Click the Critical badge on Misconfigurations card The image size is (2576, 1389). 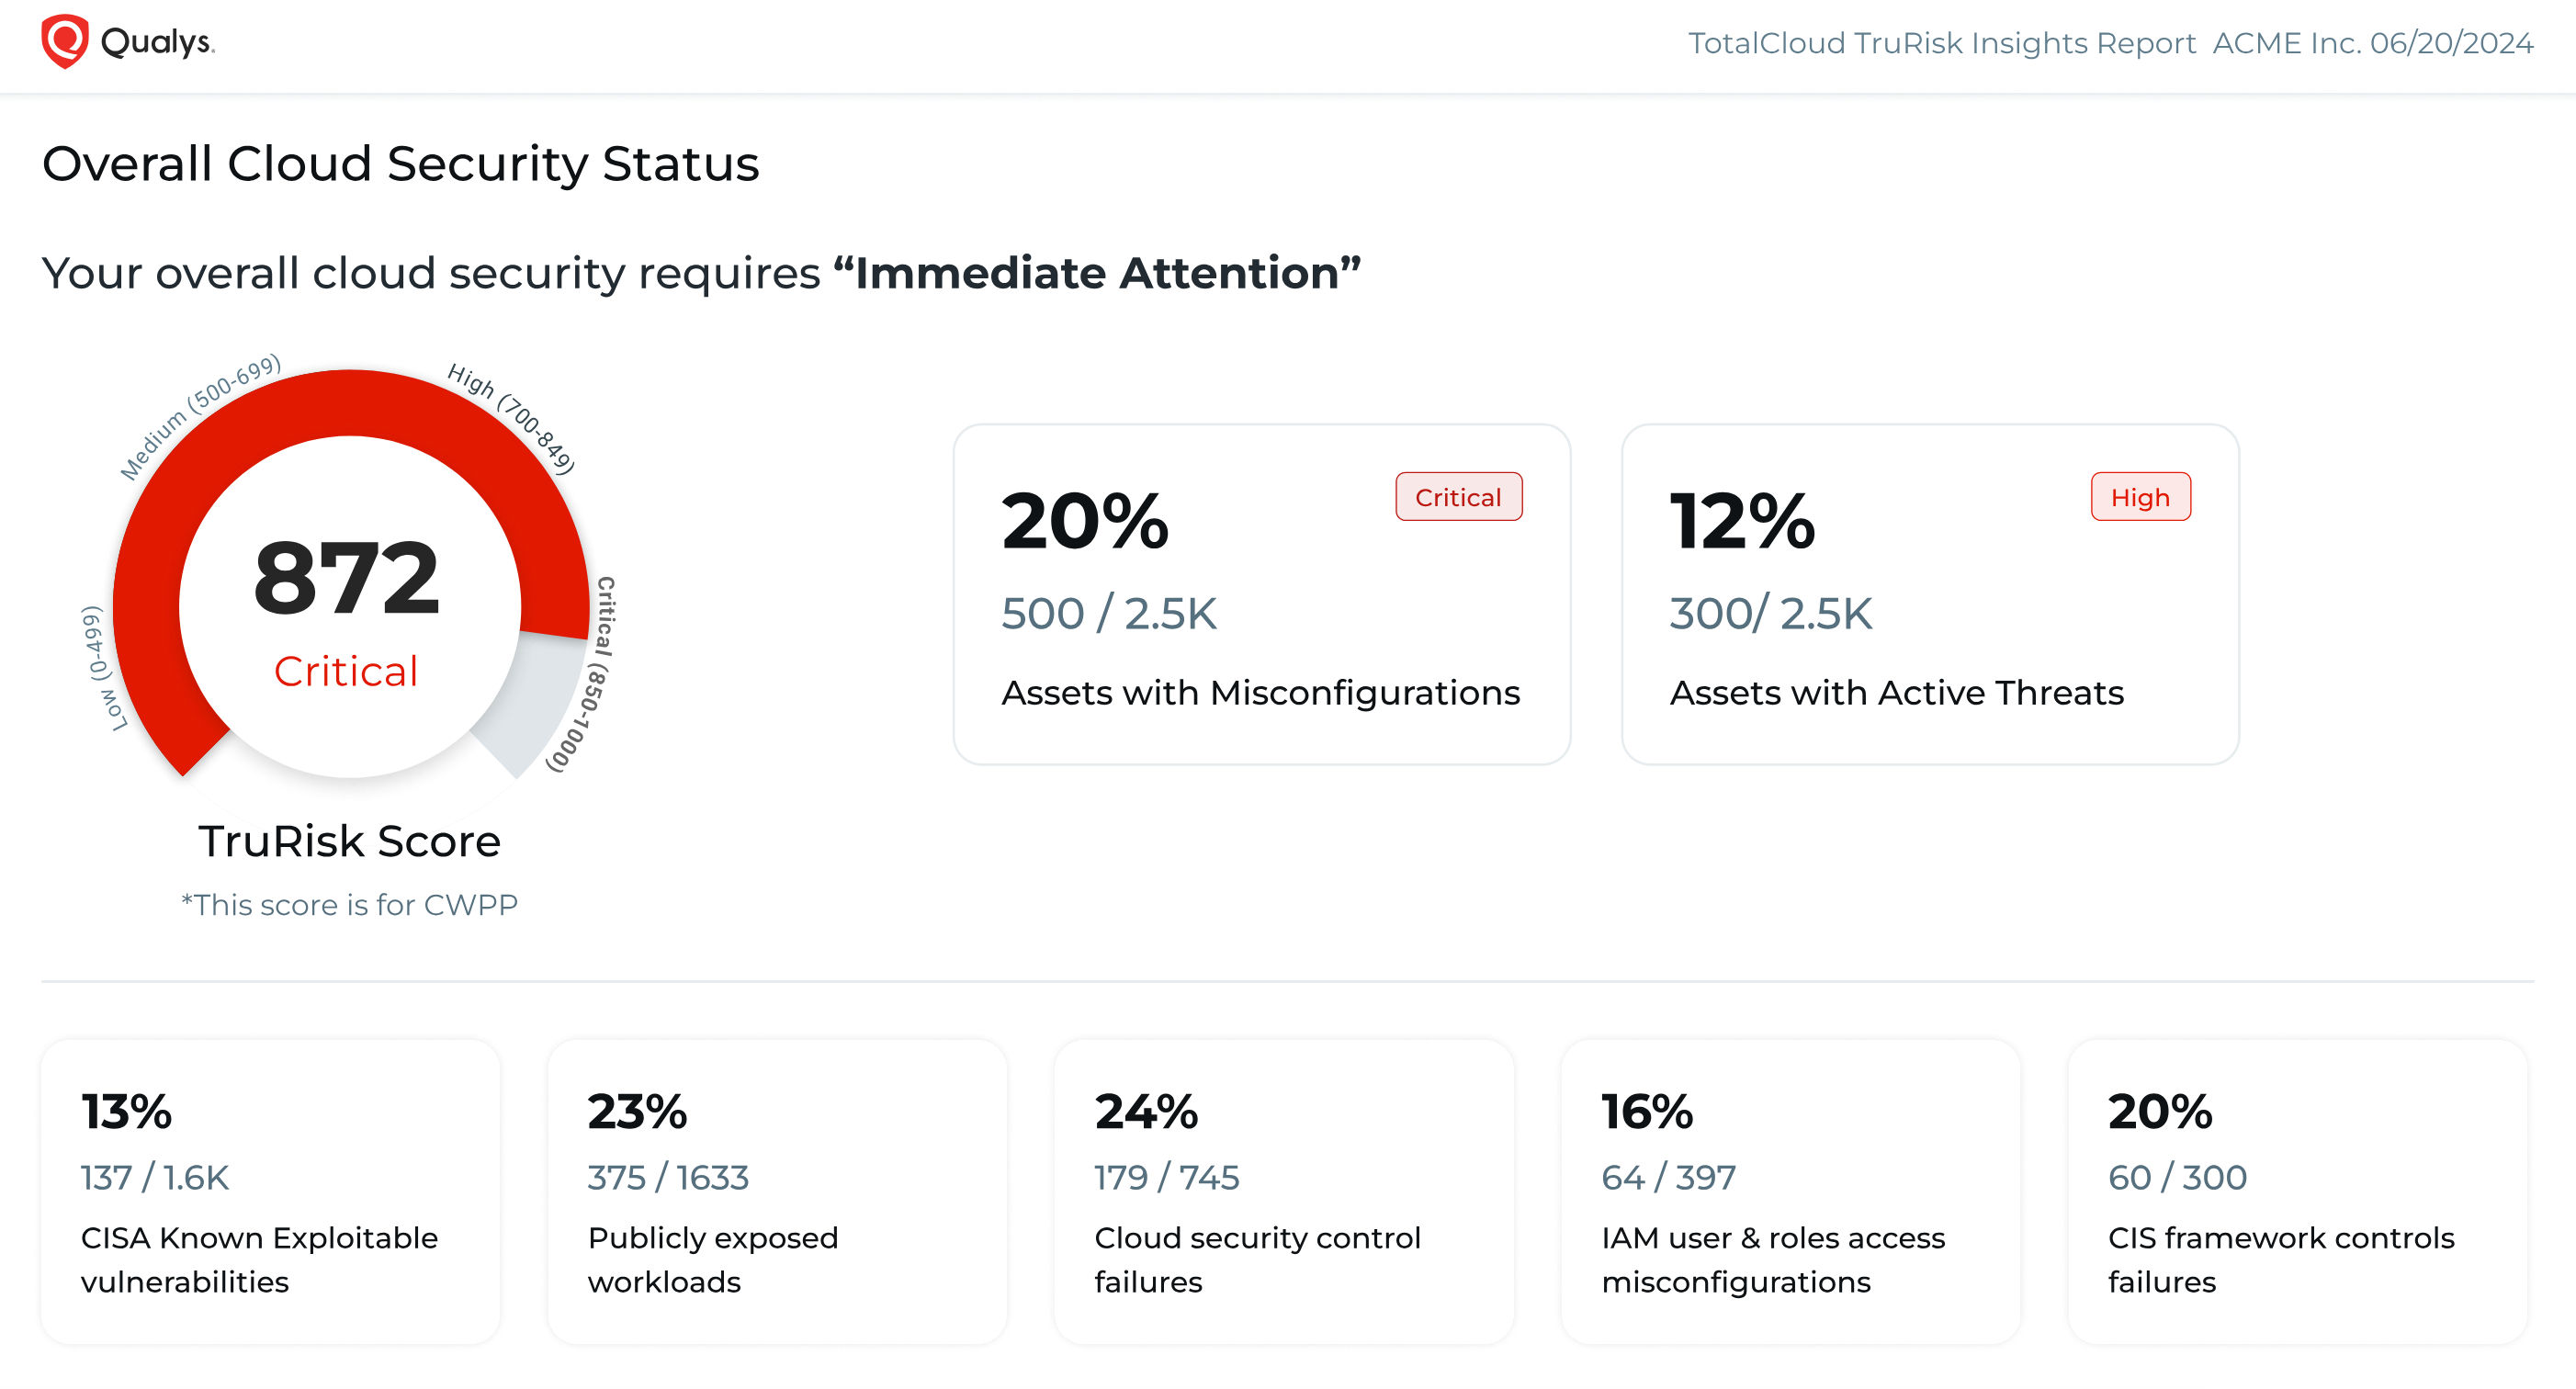coord(1458,497)
